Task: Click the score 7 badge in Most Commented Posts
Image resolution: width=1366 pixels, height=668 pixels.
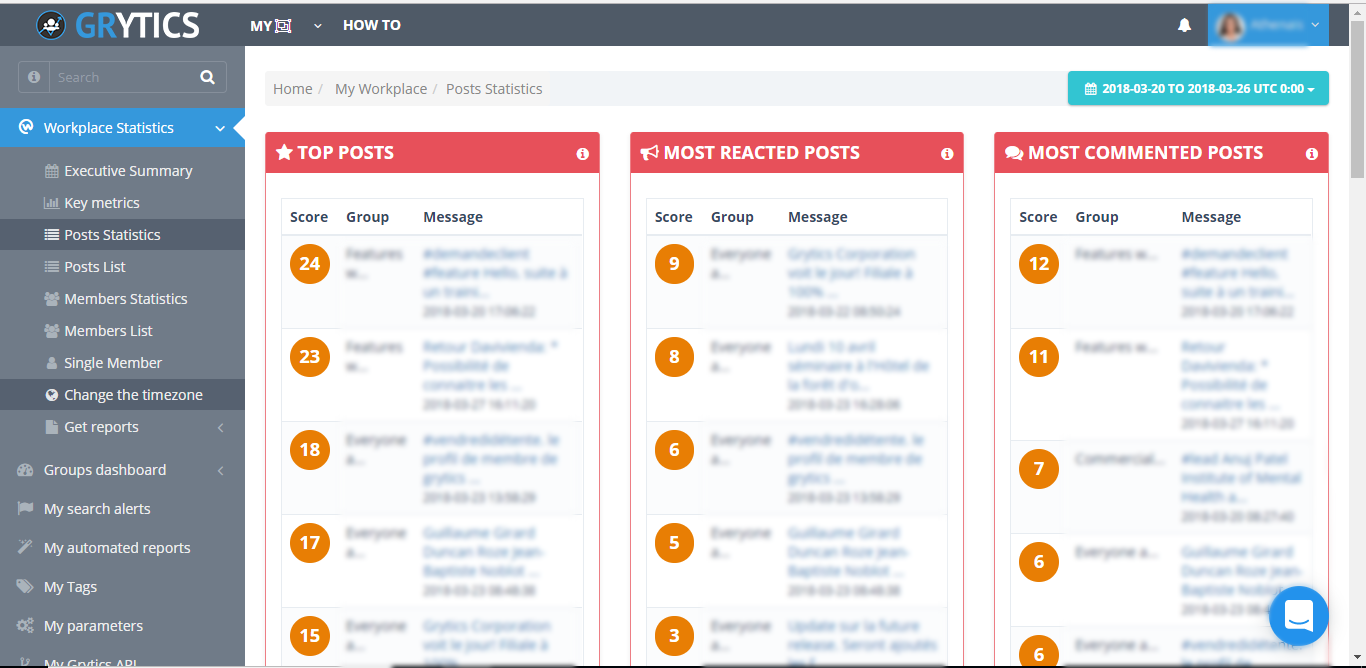Action: [x=1039, y=469]
